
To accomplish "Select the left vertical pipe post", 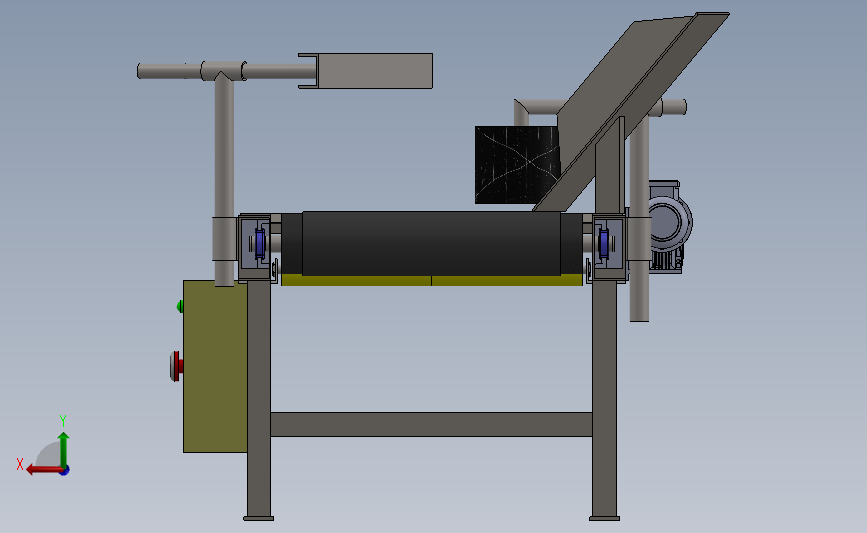I will (224, 182).
